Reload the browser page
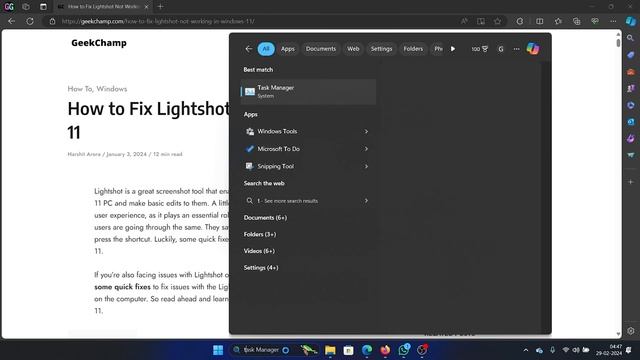 point(30,21)
